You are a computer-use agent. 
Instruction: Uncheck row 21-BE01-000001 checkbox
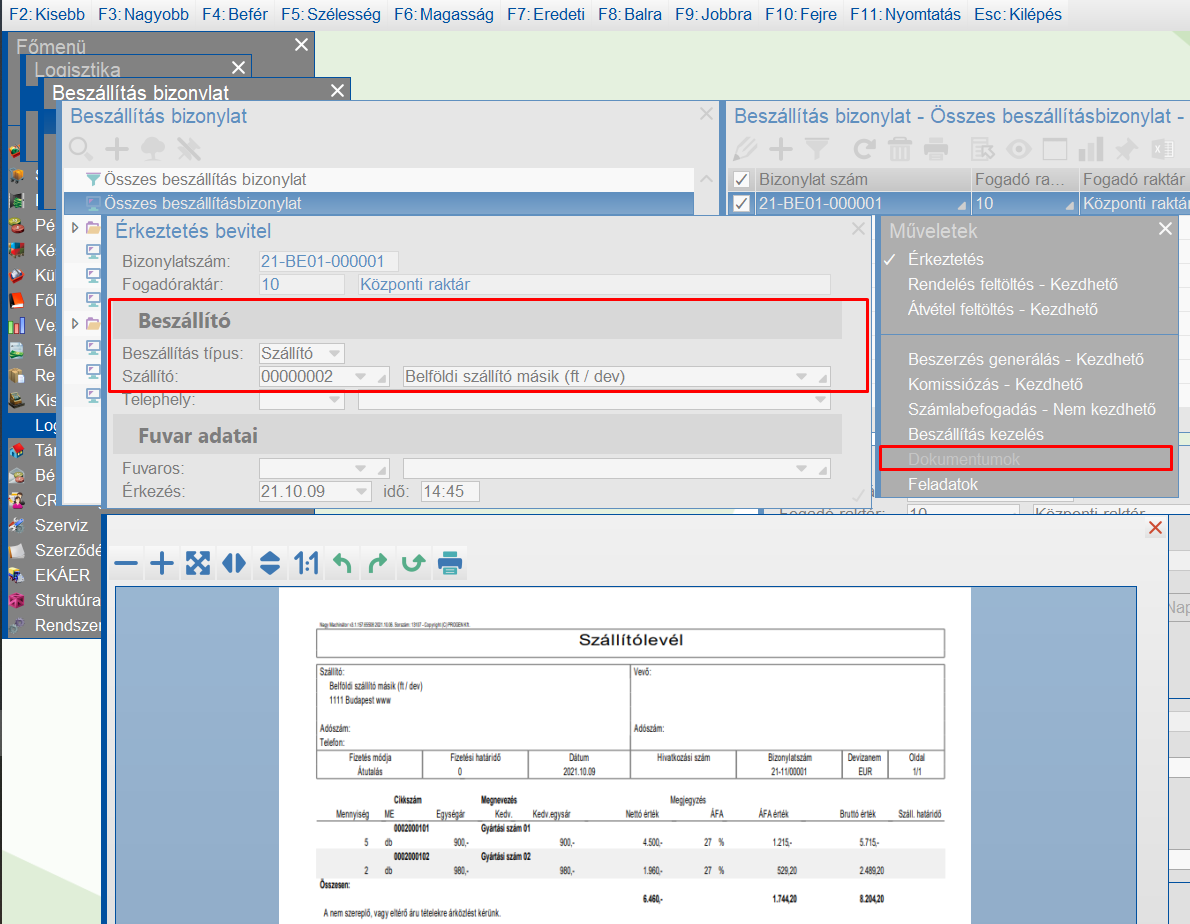click(741, 204)
